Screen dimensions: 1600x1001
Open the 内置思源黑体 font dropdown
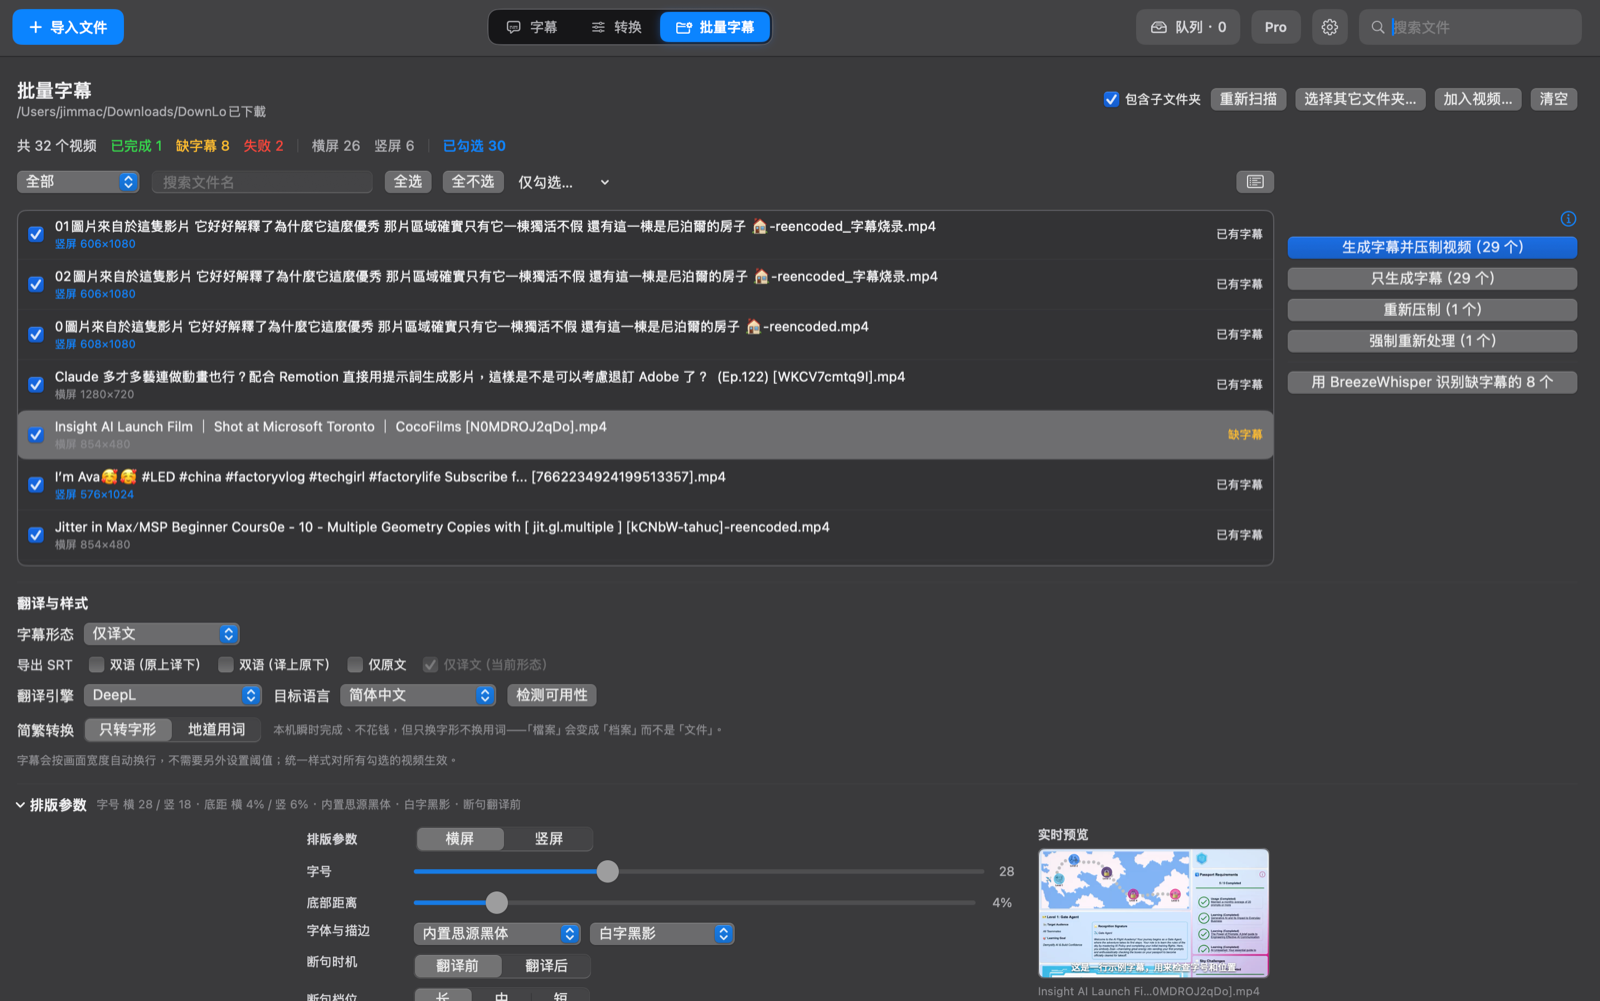click(497, 933)
